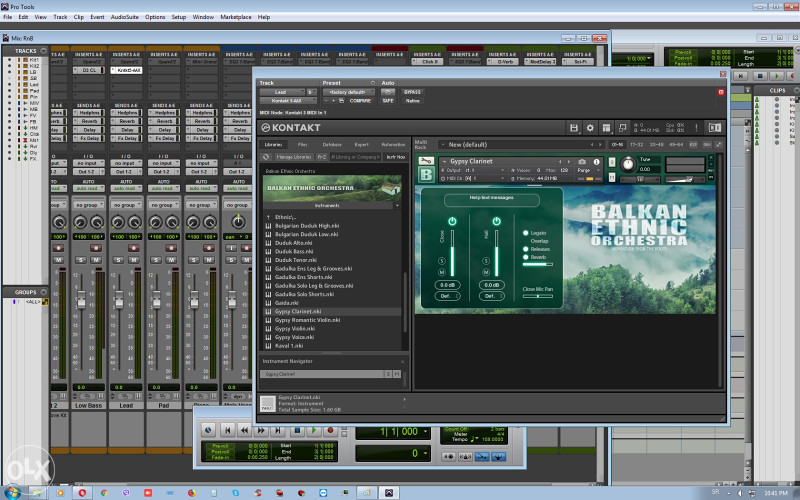Open the factory default preset dropdown
Viewport: 800px width, 500px height.
(349, 92)
